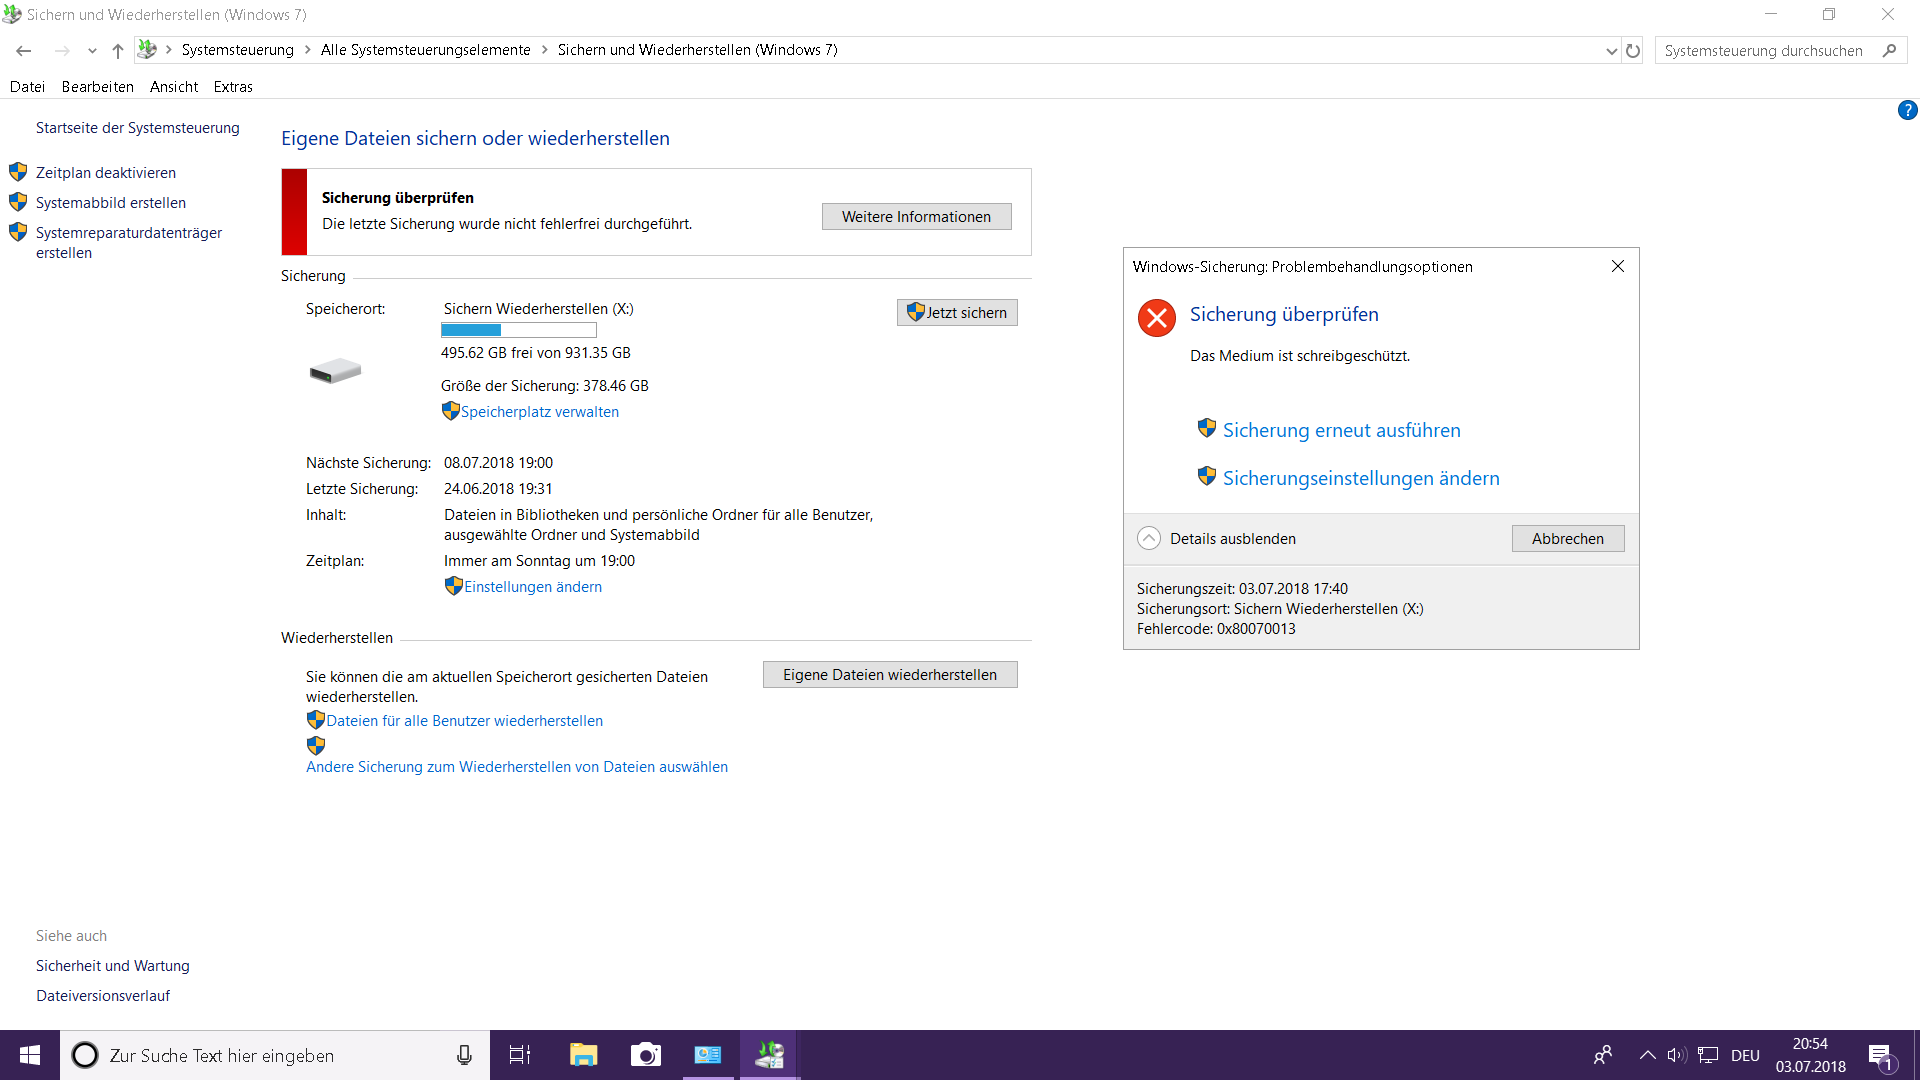Image resolution: width=1920 pixels, height=1080 pixels.
Task: Click the back navigation arrow
Action: click(x=23, y=50)
